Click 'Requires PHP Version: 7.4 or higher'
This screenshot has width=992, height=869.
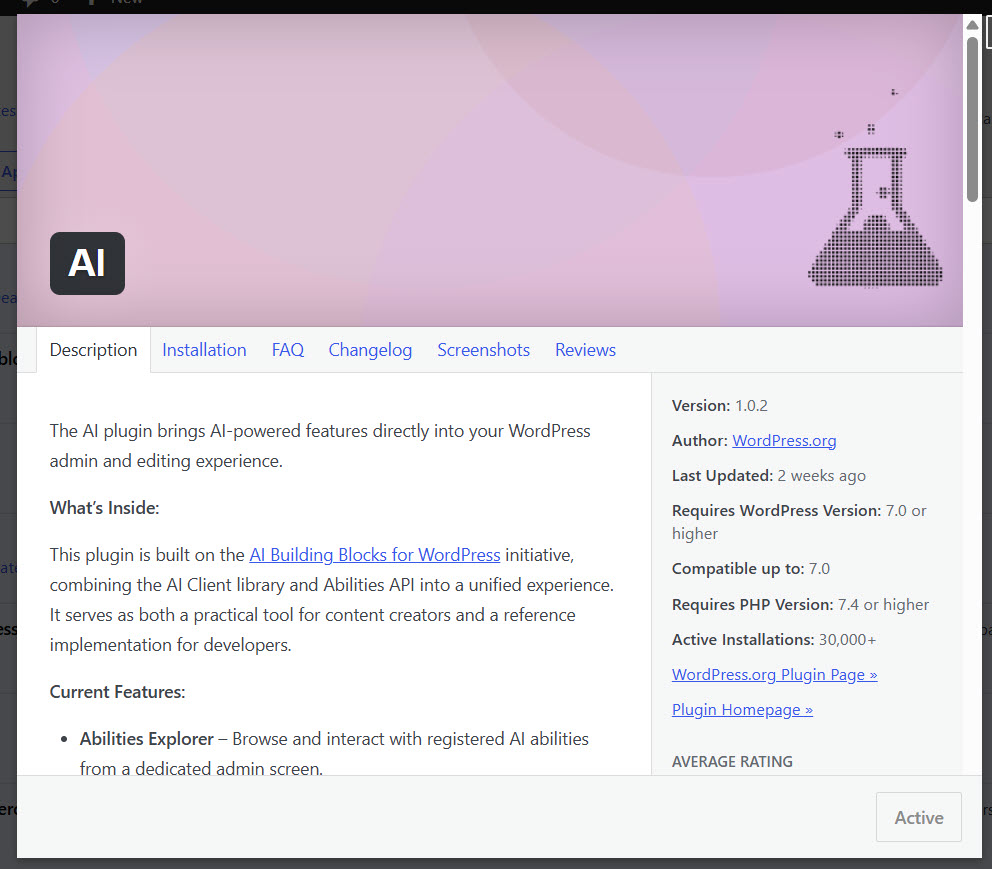point(800,605)
